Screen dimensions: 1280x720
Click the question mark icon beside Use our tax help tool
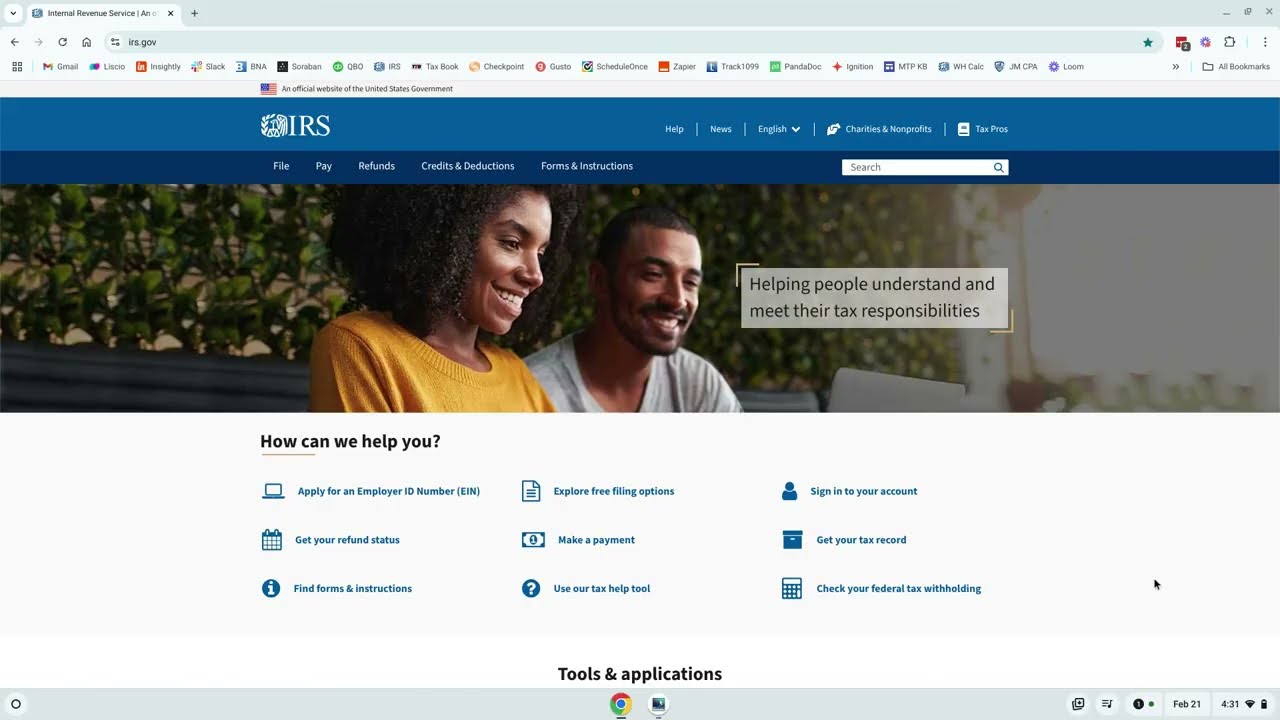coord(531,588)
